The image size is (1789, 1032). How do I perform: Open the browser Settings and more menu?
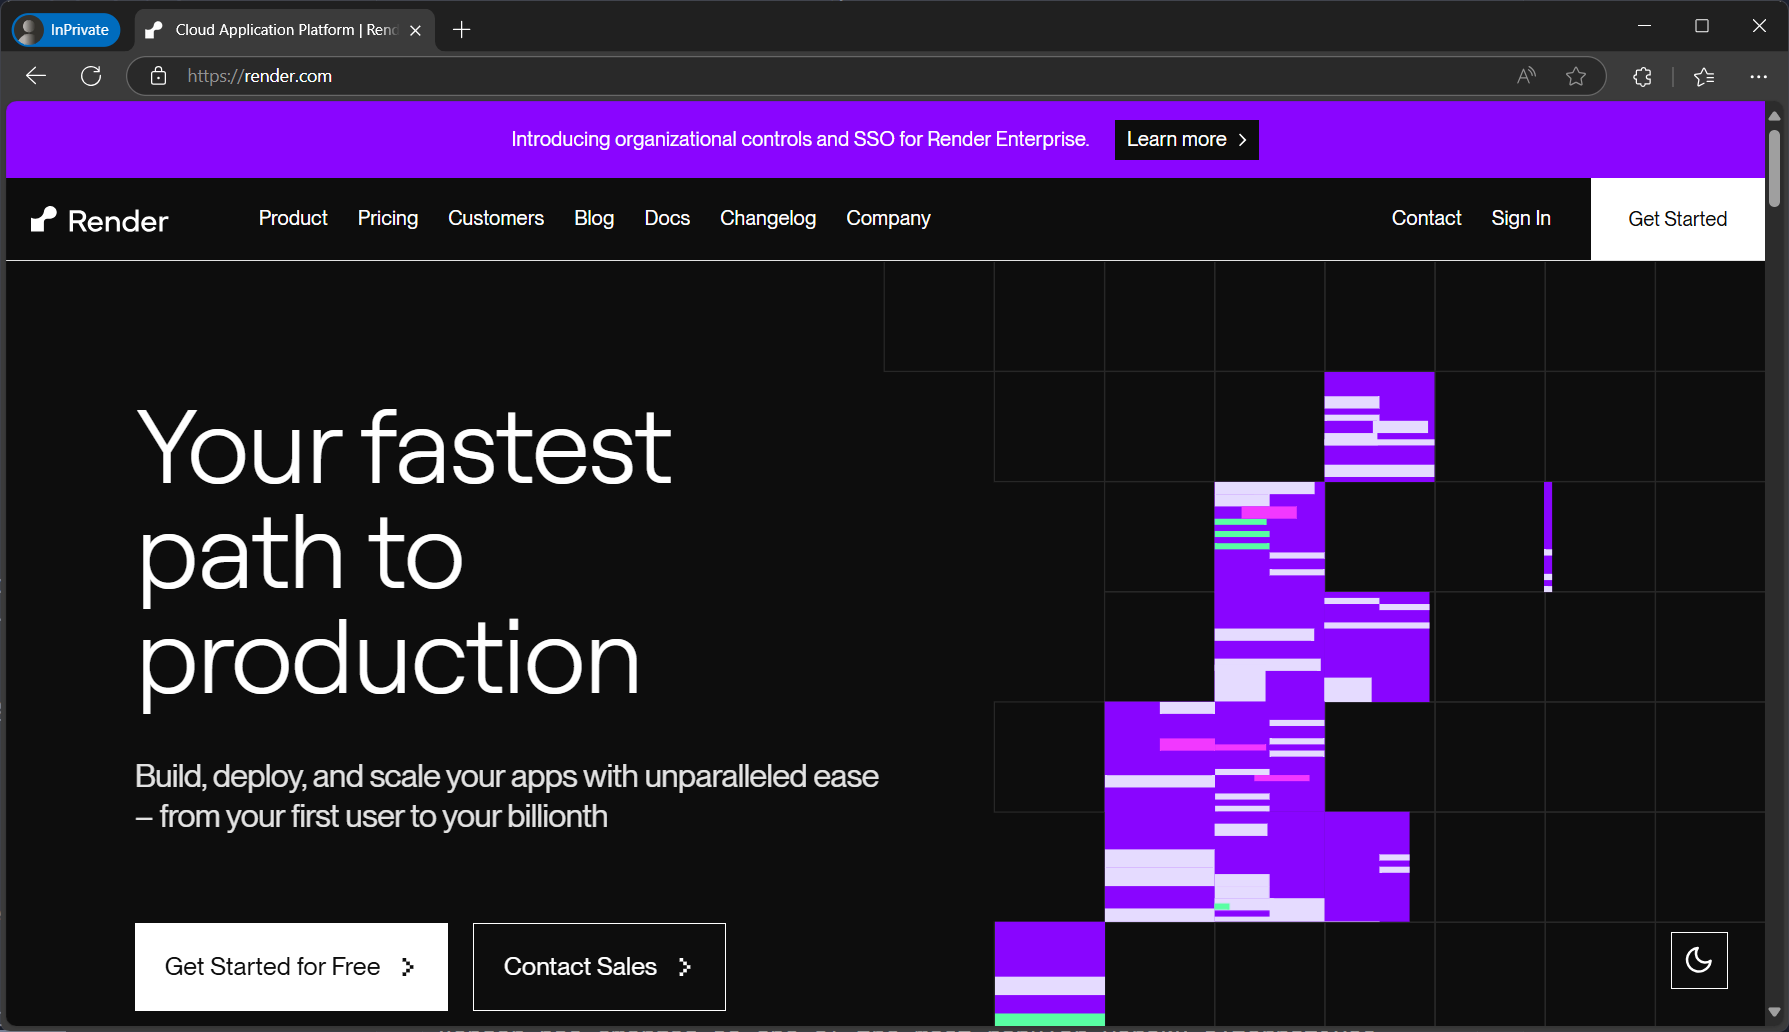coord(1758,76)
